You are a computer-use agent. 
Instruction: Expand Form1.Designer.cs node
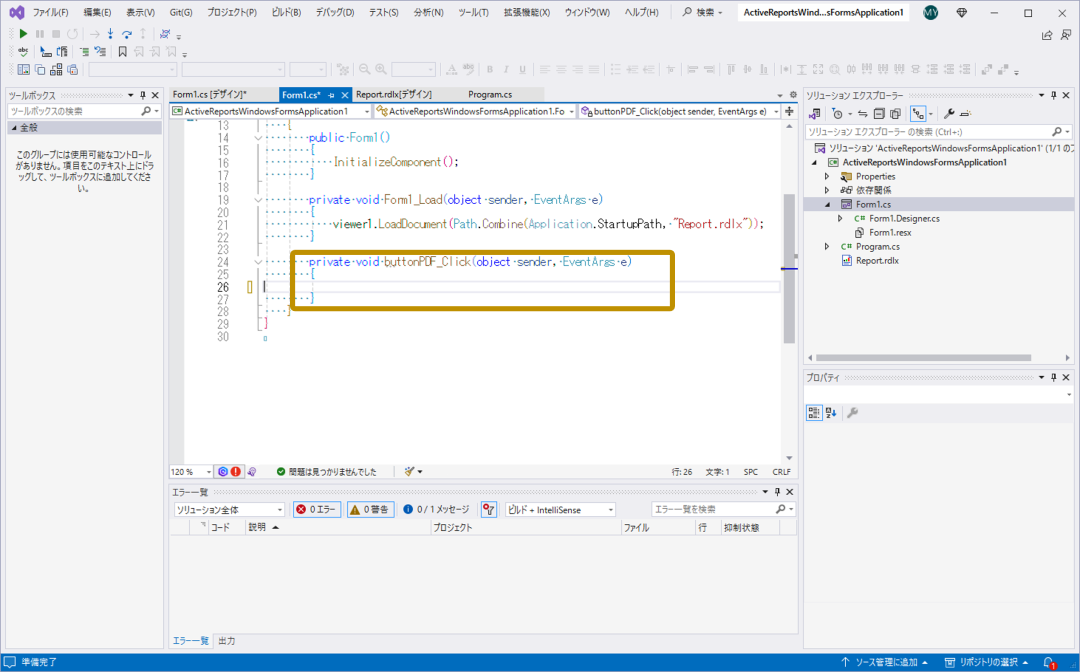click(840, 218)
